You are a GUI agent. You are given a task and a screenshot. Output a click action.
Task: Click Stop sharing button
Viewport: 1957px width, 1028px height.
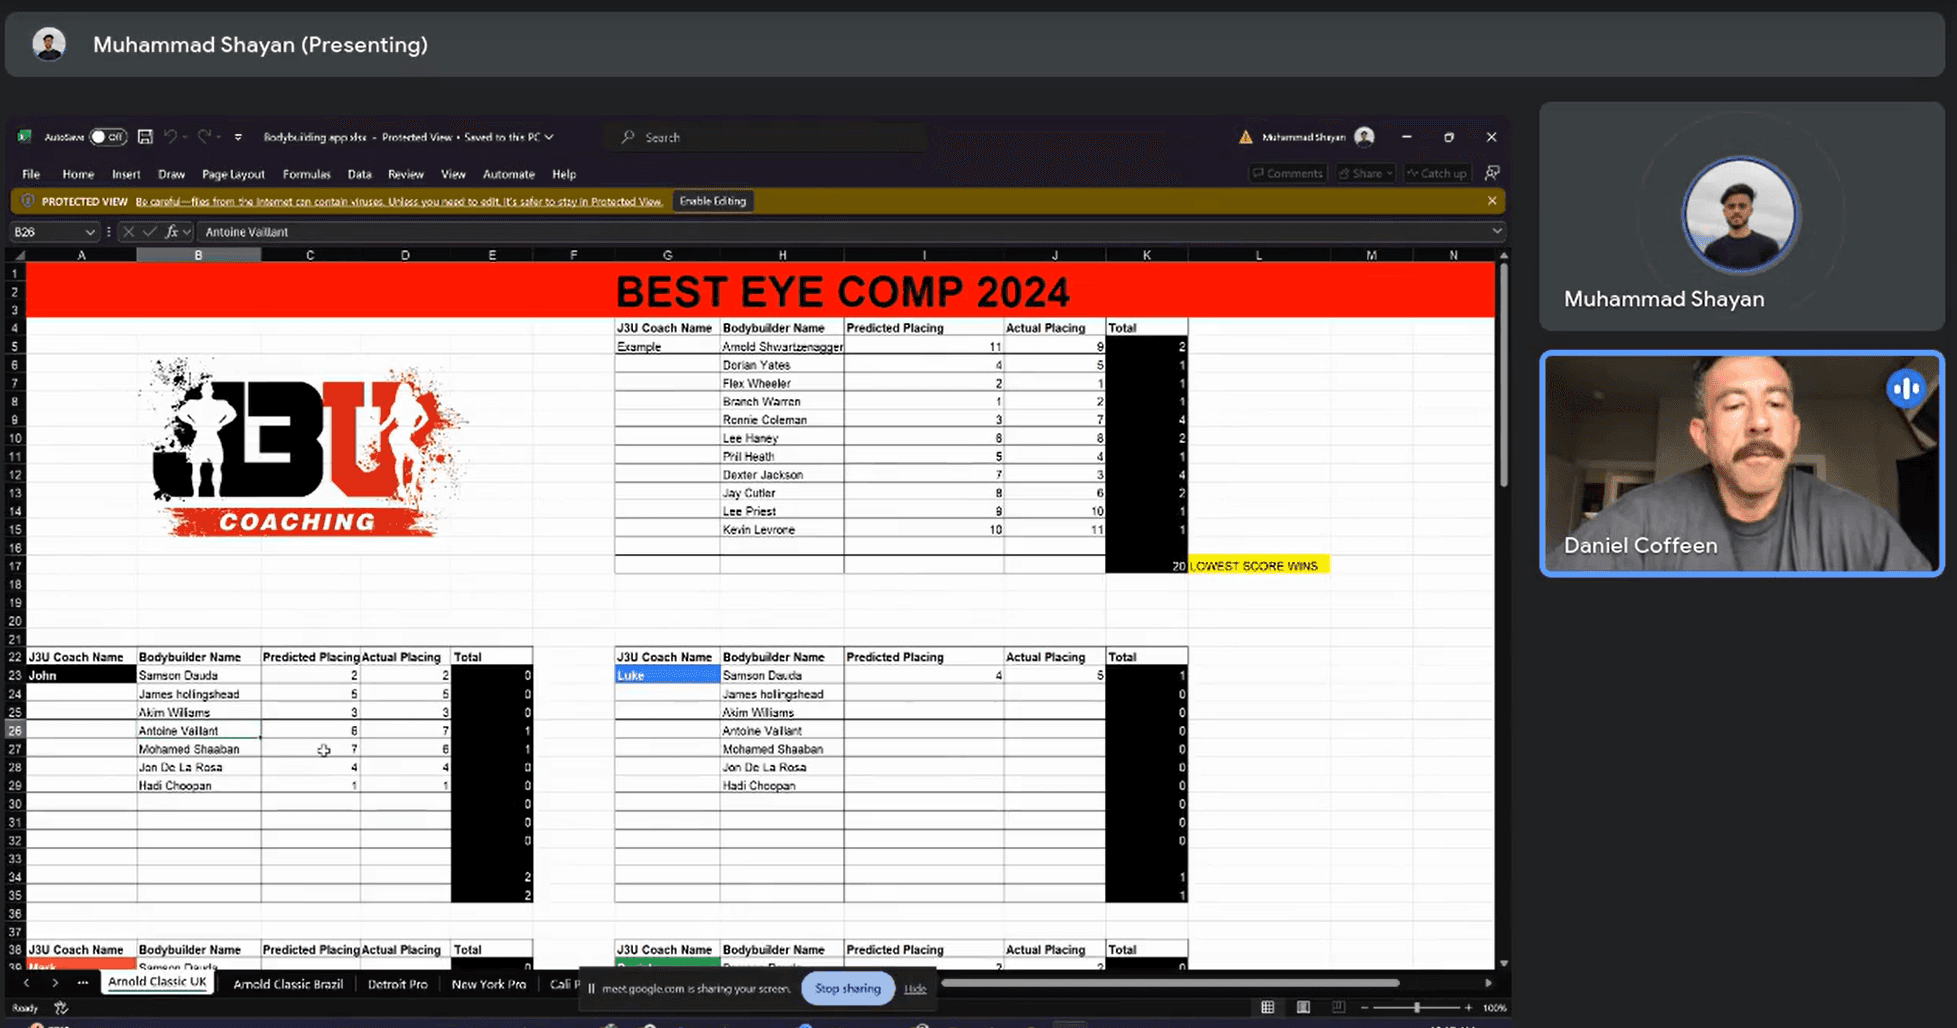tap(847, 988)
